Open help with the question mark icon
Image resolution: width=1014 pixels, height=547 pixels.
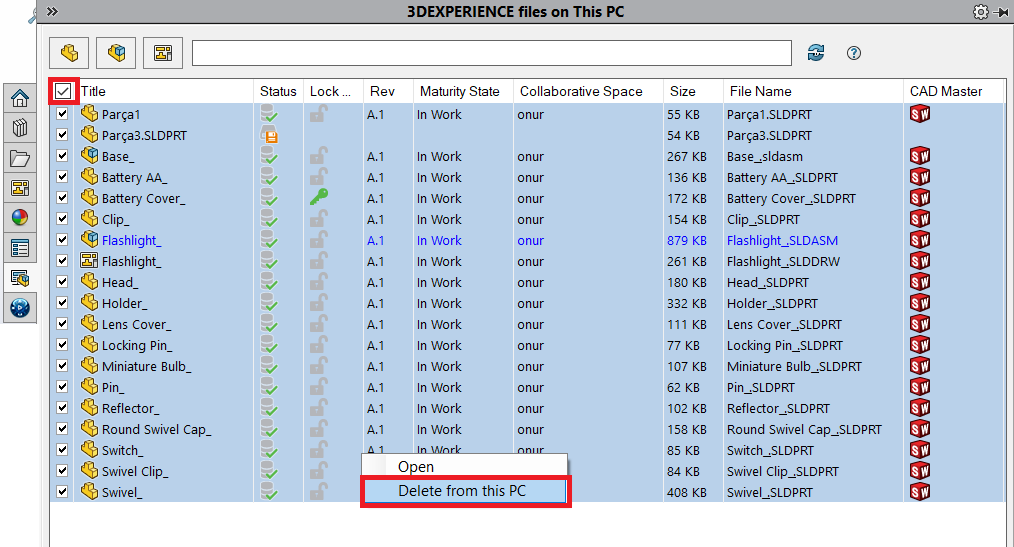click(x=854, y=53)
